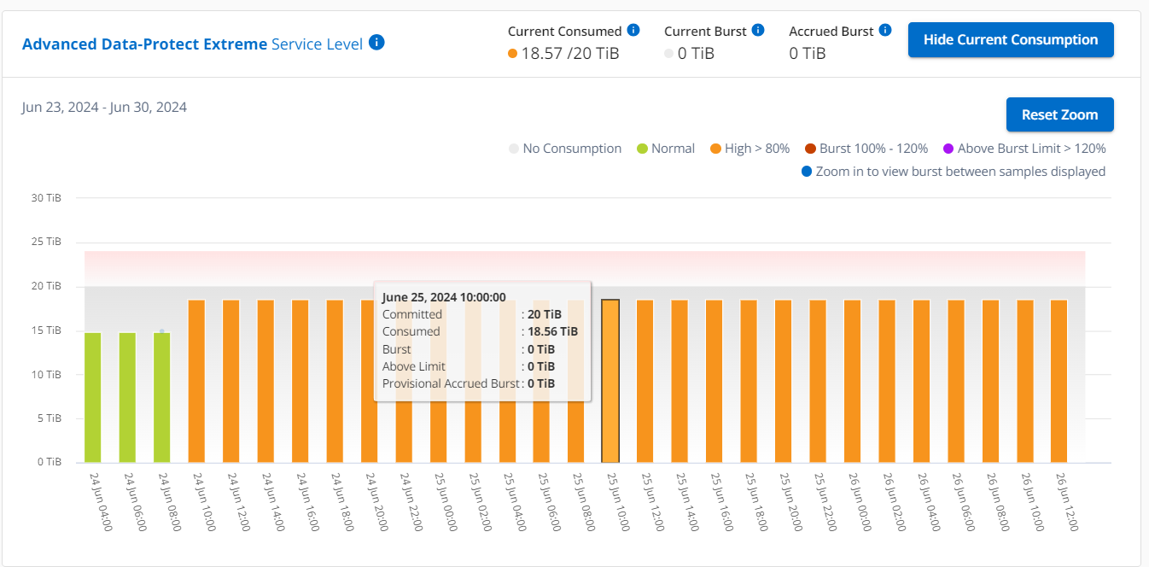Click info icon beside Current Consumed
The height and width of the screenshot is (567, 1149).
[x=633, y=31]
